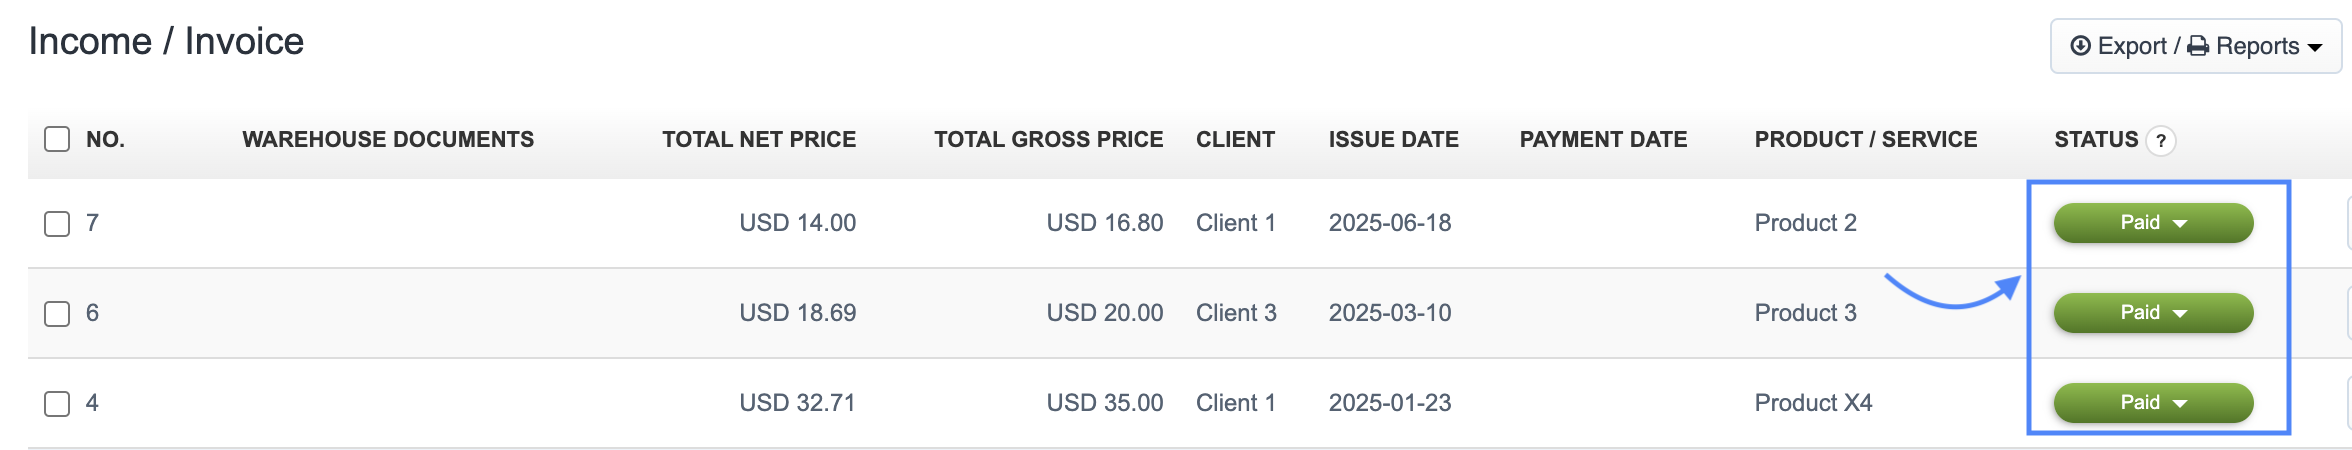Screen dimensions: 2352x450
Task: Click the Warehouse Documents column header
Action: [x=388, y=139]
